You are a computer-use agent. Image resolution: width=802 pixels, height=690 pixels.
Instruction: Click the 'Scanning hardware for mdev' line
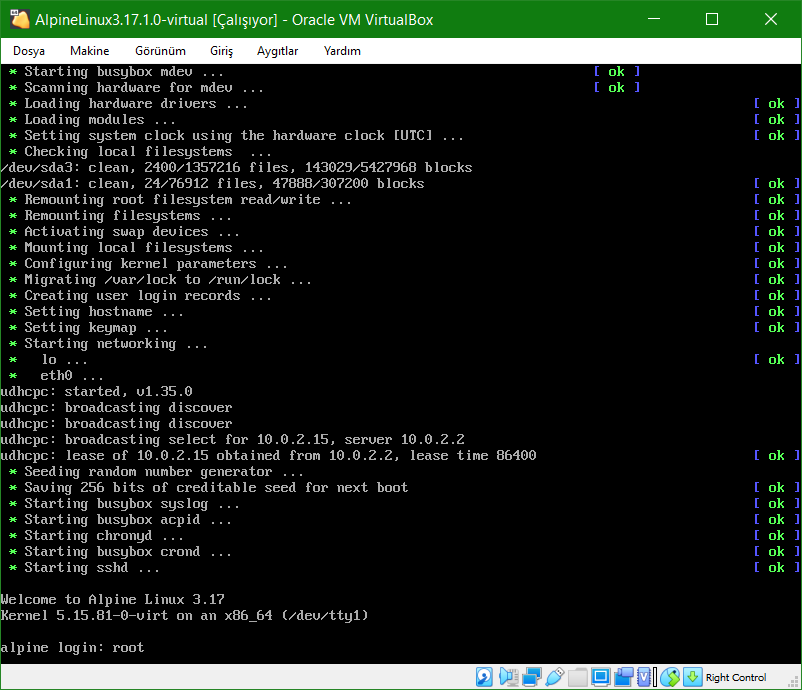[x=137, y=88]
